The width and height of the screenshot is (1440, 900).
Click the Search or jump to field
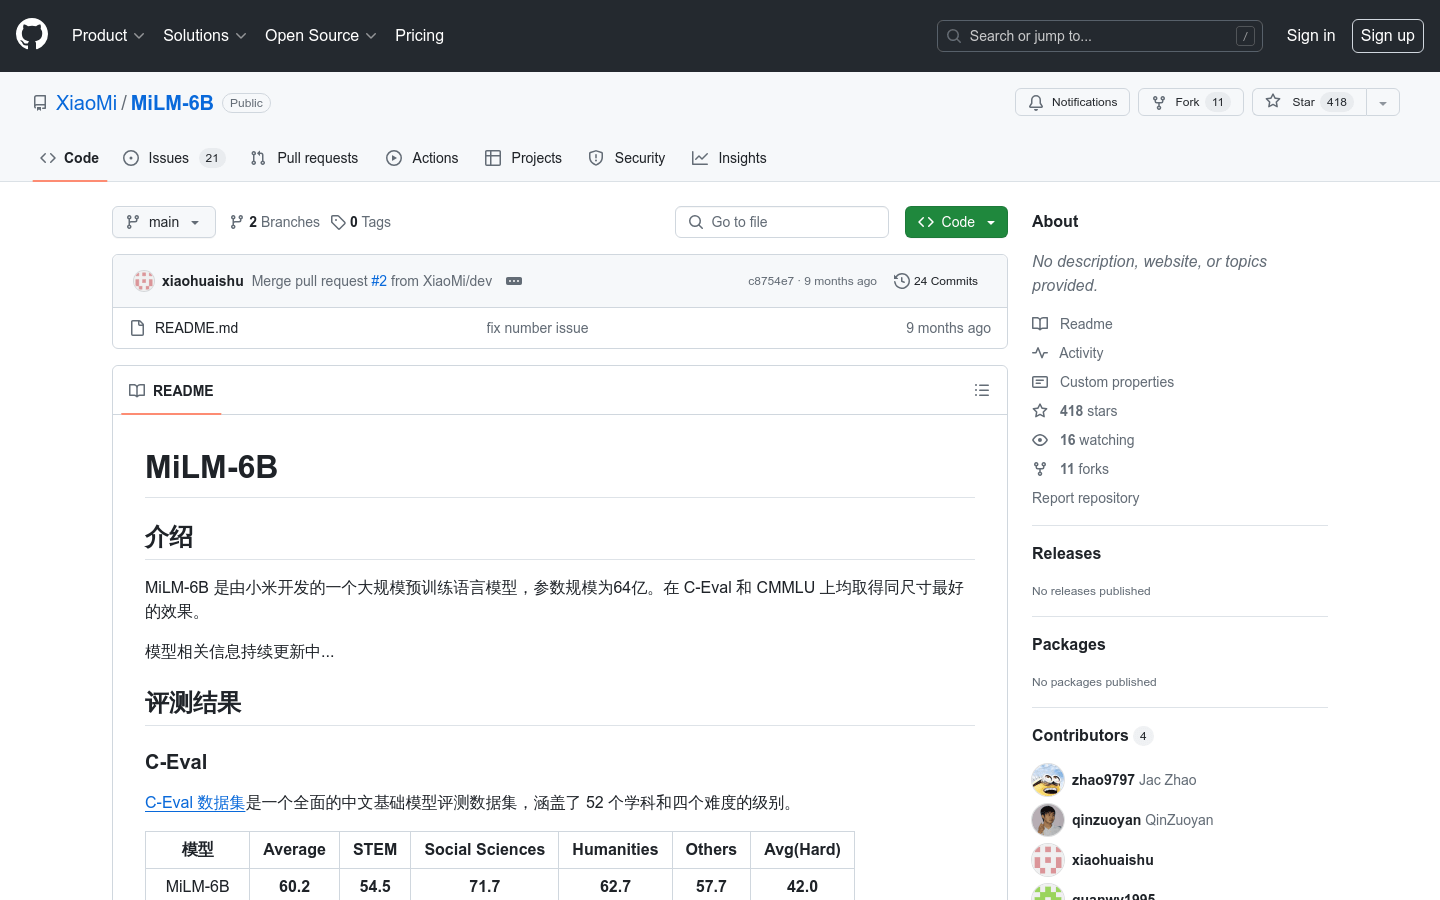pyautogui.click(x=1099, y=36)
